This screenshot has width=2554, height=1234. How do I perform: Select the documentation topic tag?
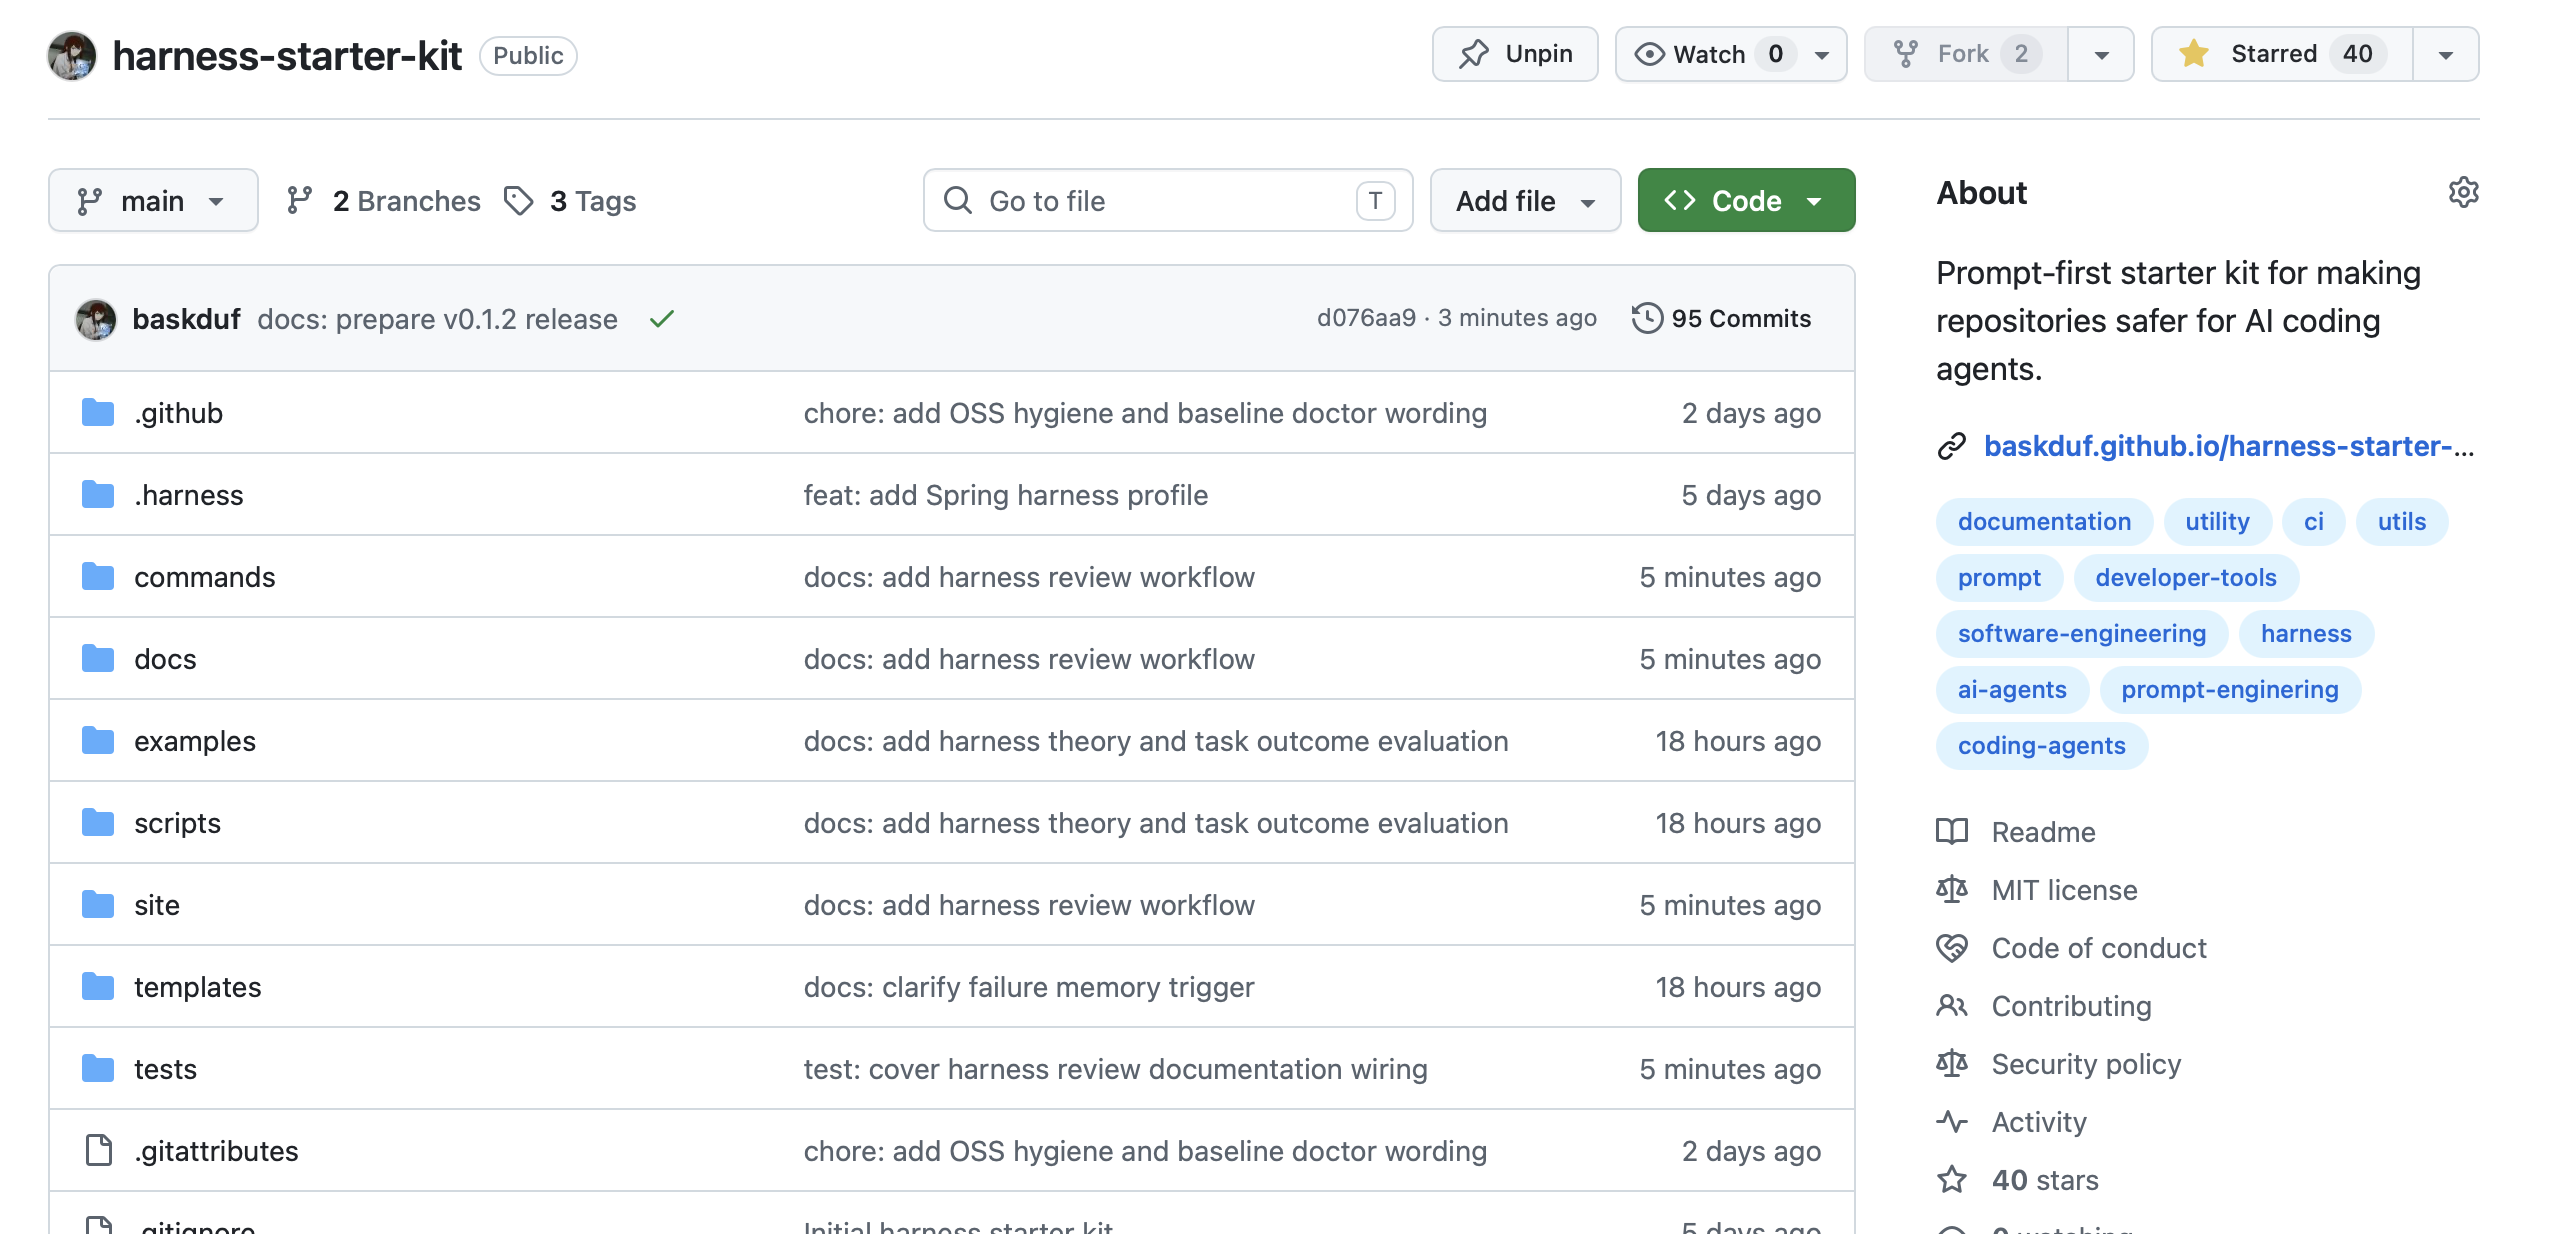point(2044,522)
